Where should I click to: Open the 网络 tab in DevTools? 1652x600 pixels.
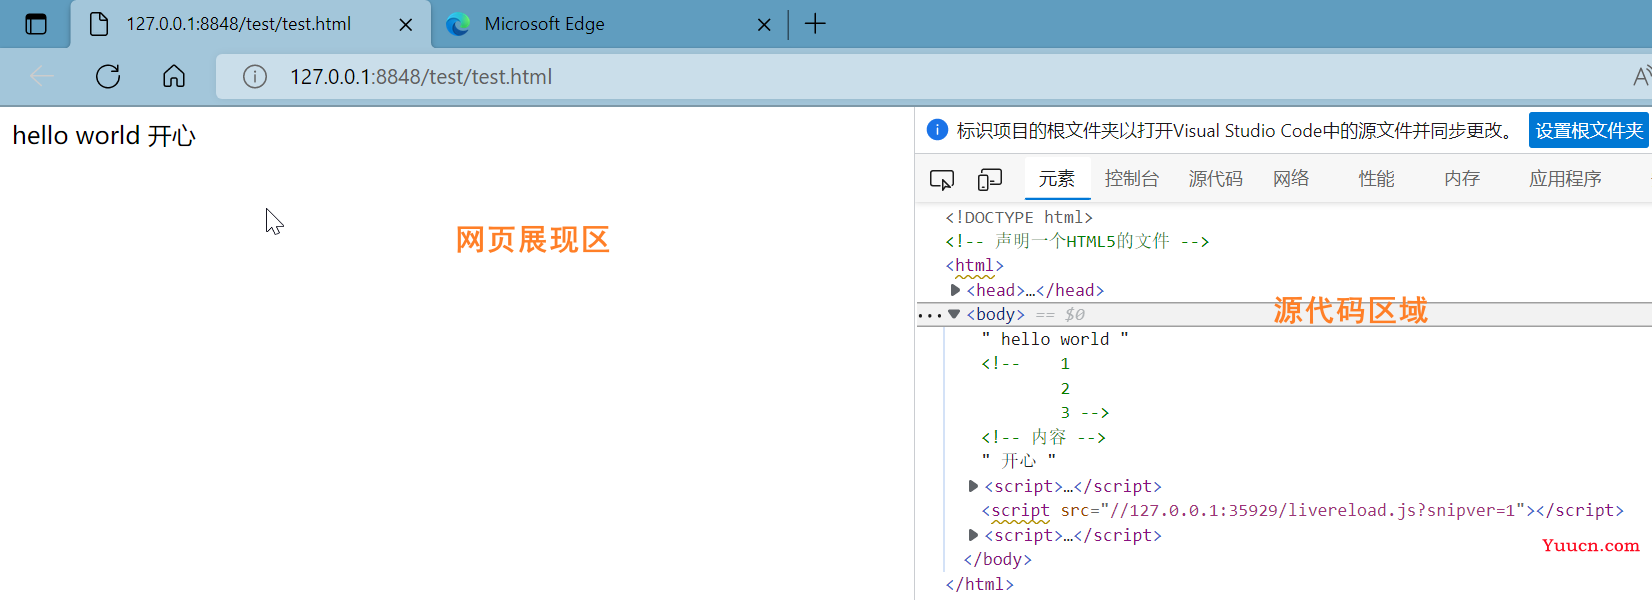pyautogui.click(x=1291, y=179)
